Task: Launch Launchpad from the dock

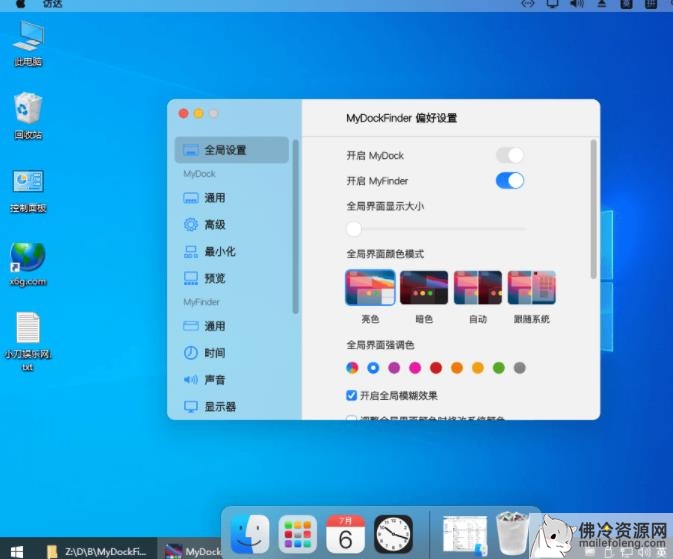Action: [x=298, y=535]
